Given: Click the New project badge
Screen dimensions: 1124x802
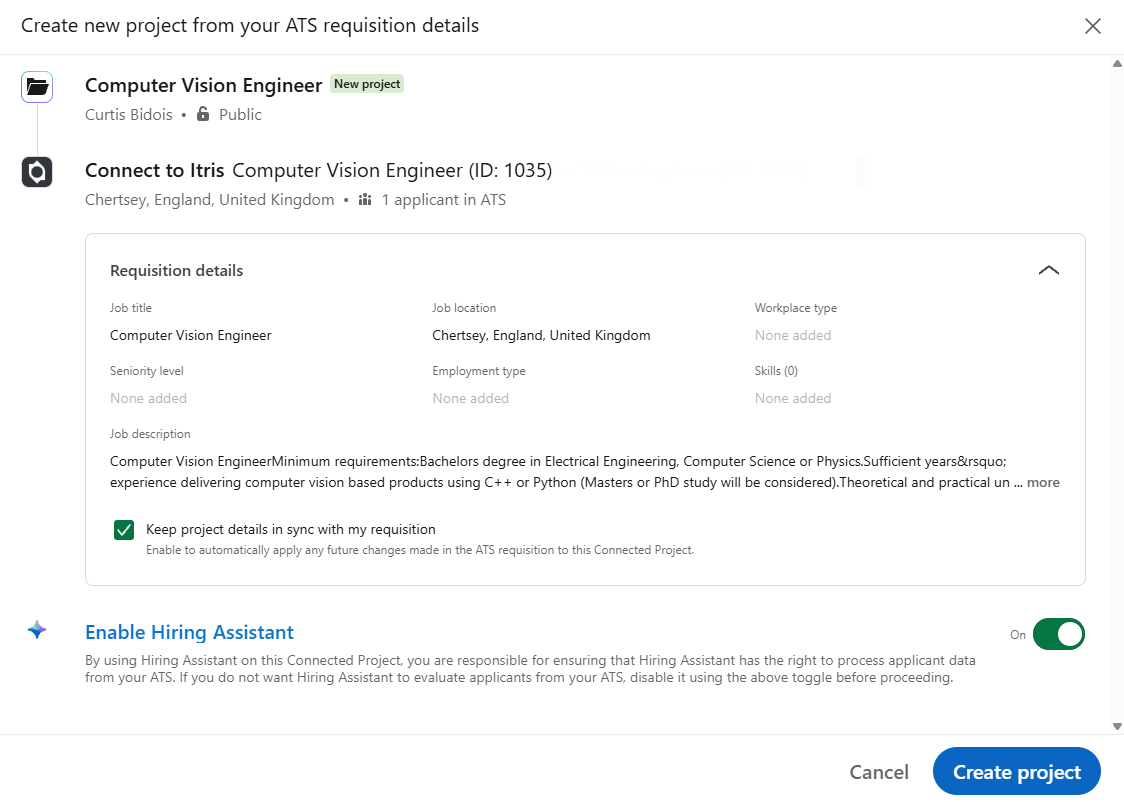Looking at the screenshot, I should [367, 84].
